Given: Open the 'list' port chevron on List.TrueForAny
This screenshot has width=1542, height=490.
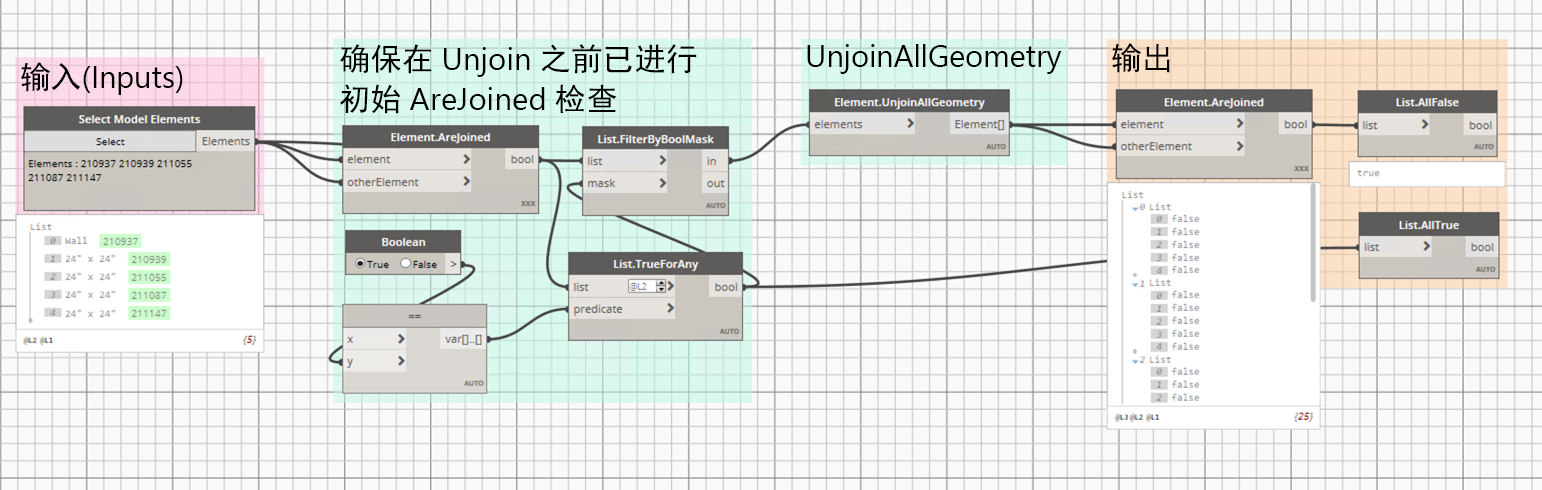Looking at the screenshot, I should pos(672,287).
